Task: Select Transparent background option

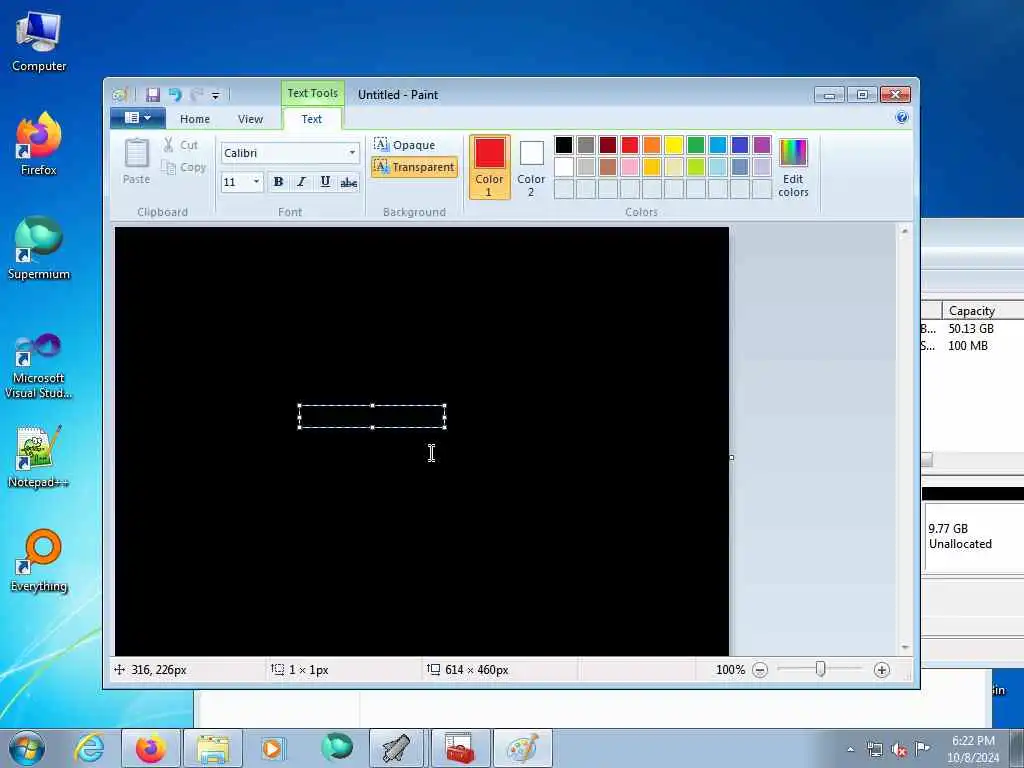Action: click(414, 167)
